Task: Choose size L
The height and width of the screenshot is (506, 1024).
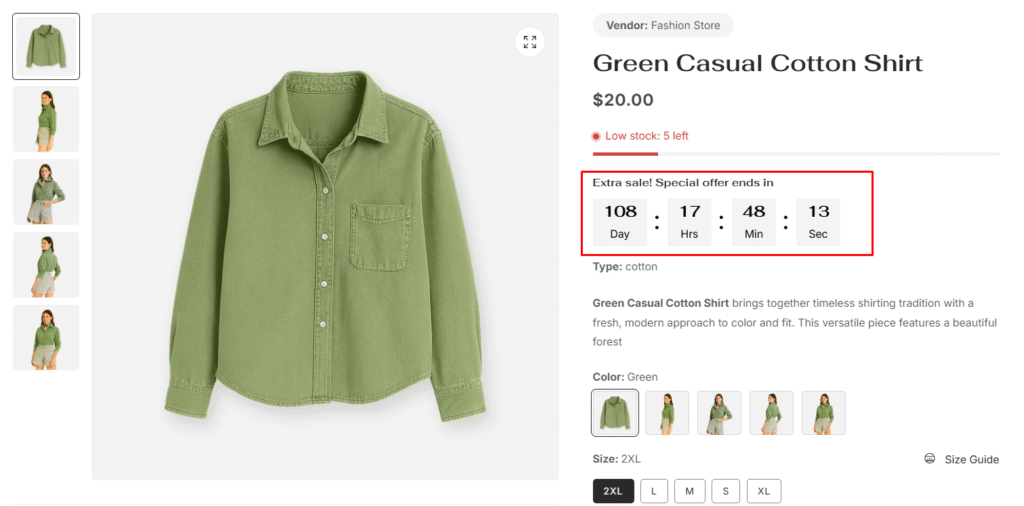Action: (654, 492)
